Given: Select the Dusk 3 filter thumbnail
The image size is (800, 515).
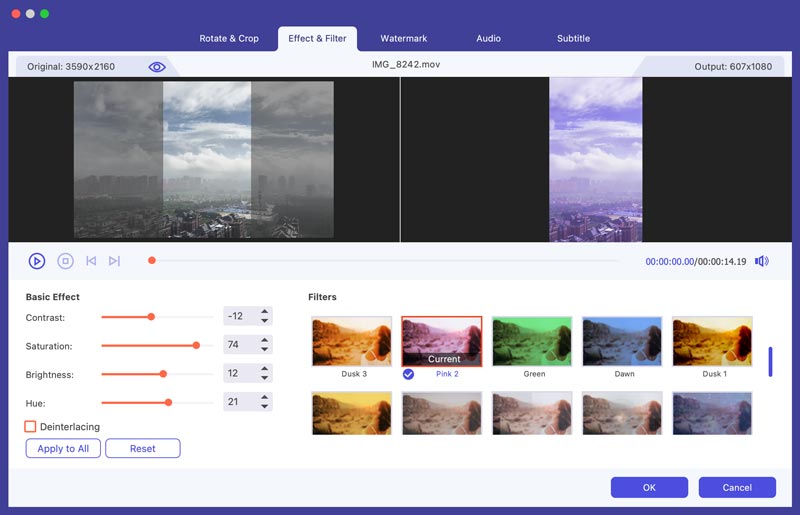Looking at the screenshot, I should (x=352, y=342).
